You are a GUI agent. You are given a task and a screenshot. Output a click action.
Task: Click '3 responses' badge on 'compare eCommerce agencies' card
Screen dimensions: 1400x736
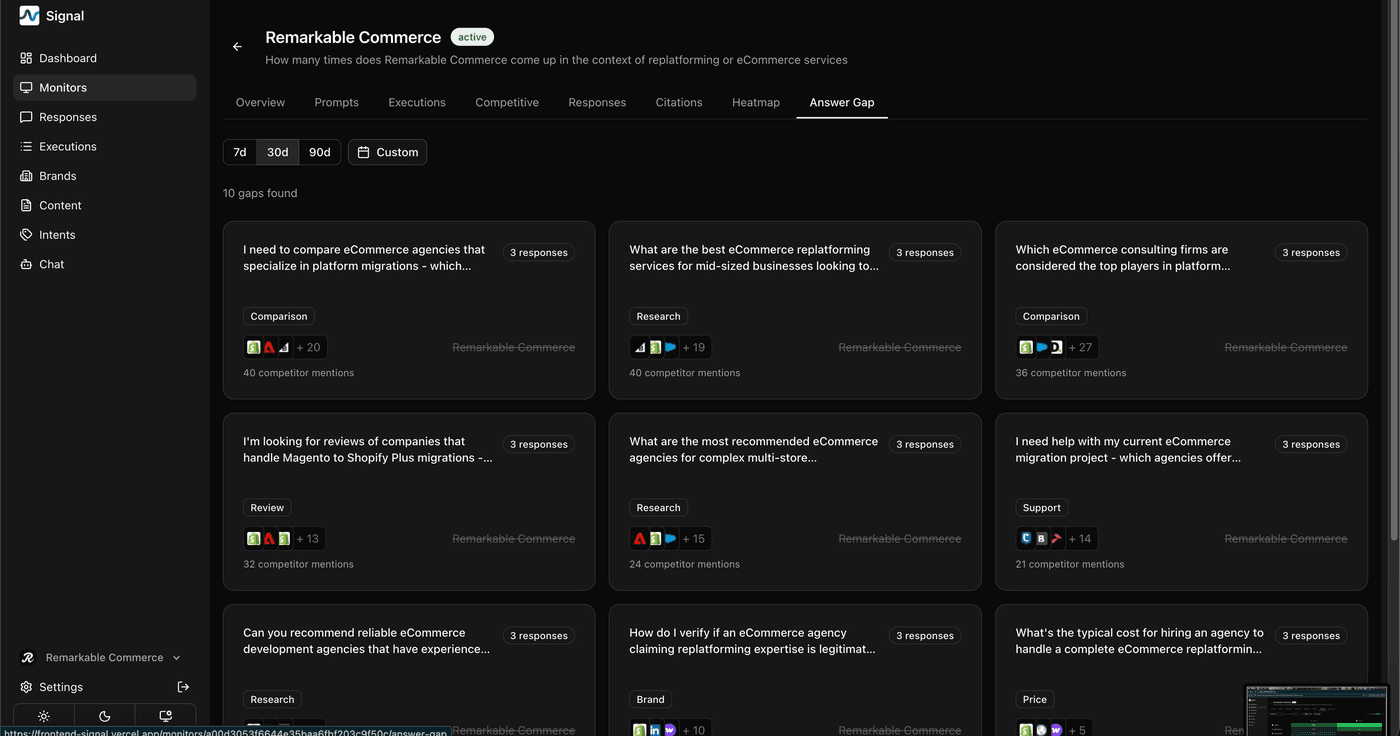[539, 253]
